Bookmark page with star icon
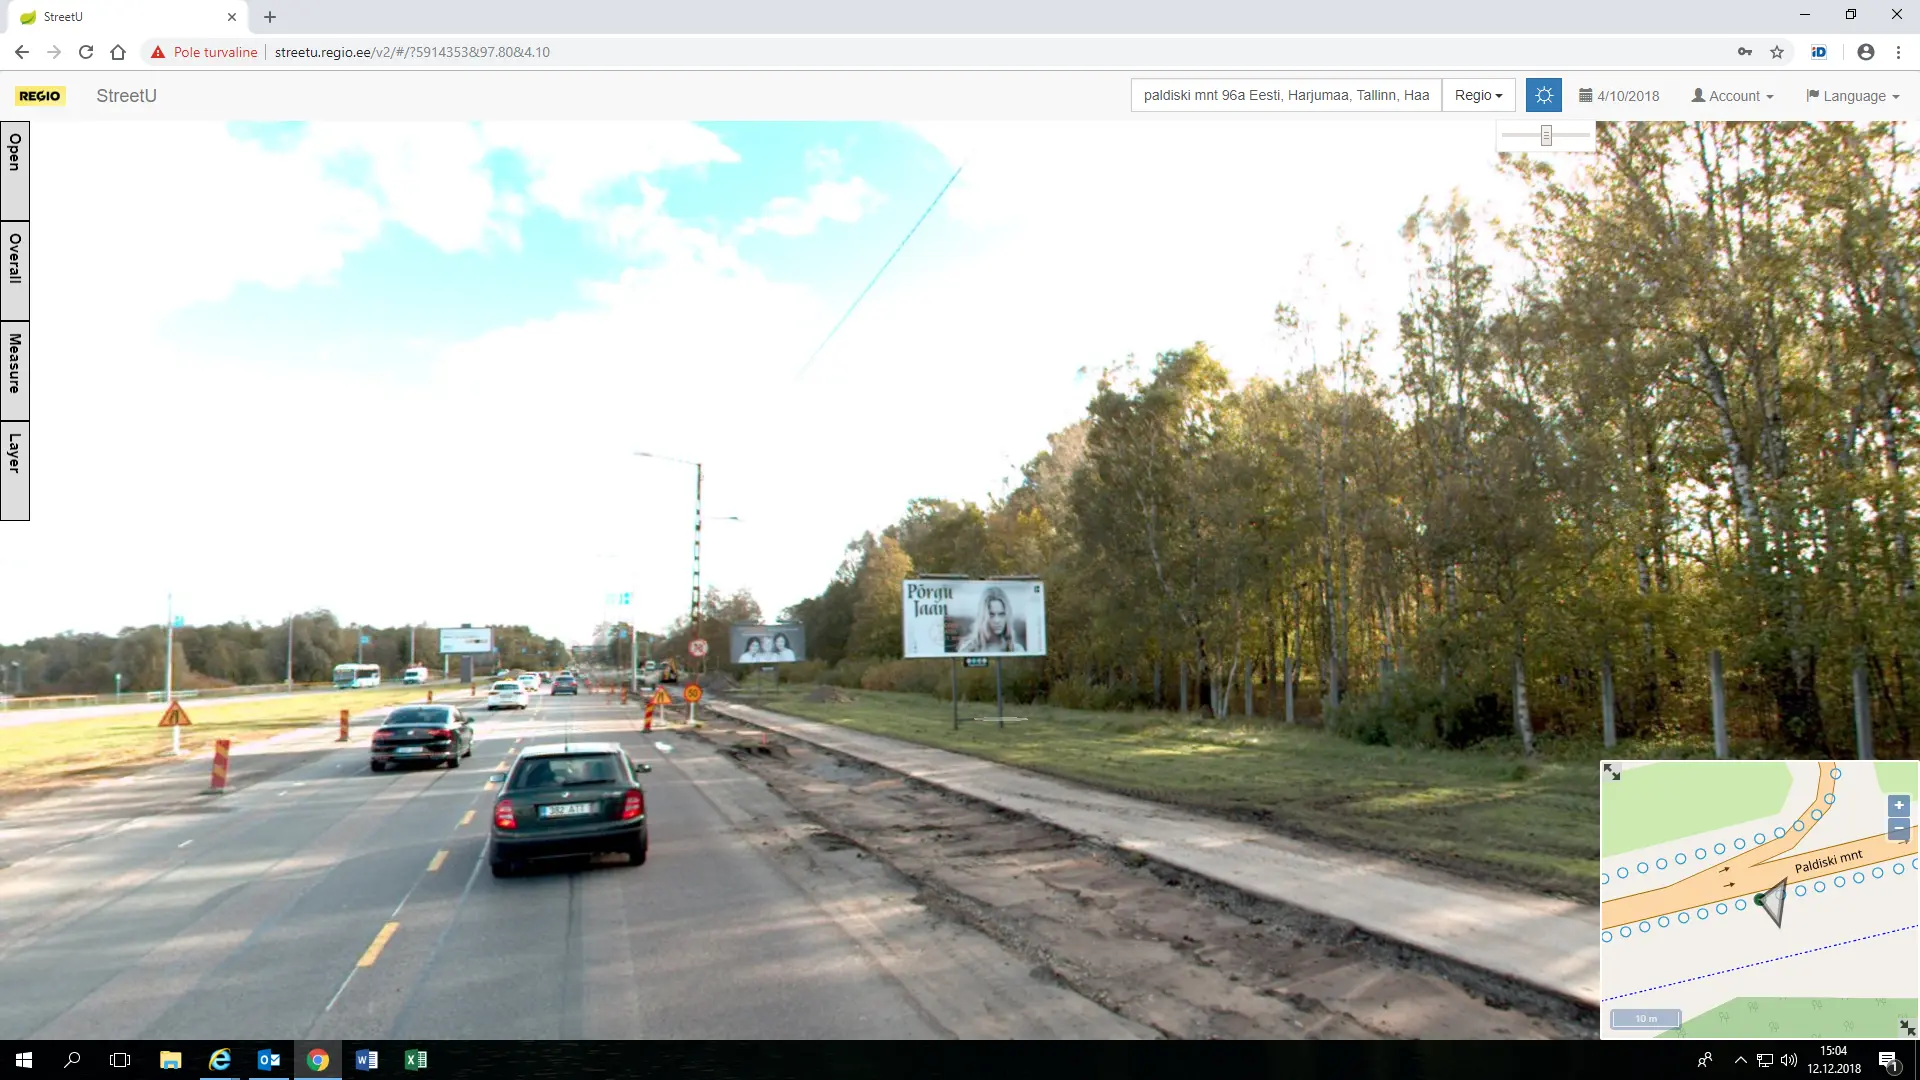Image resolution: width=1920 pixels, height=1080 pixels. (x=1777, y=52)
